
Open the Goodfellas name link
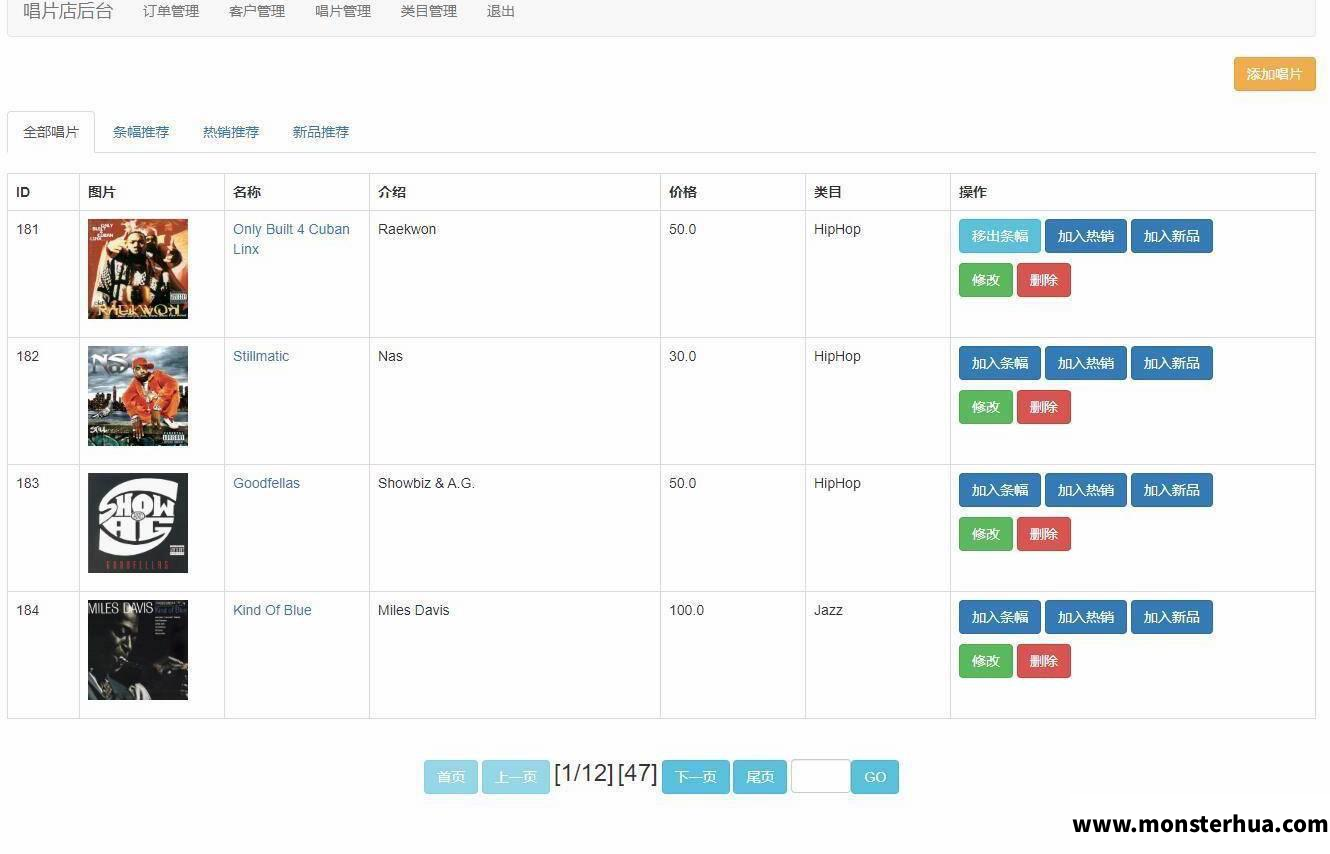tap(266, 483)
